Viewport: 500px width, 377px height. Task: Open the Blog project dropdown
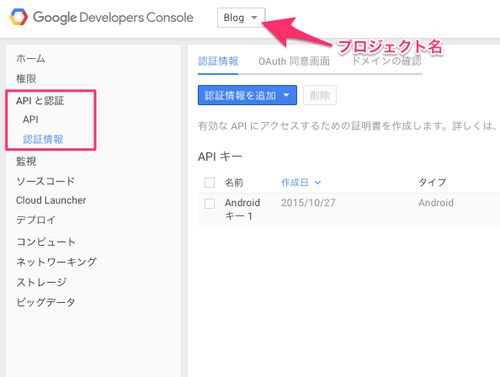click(241, 18)
